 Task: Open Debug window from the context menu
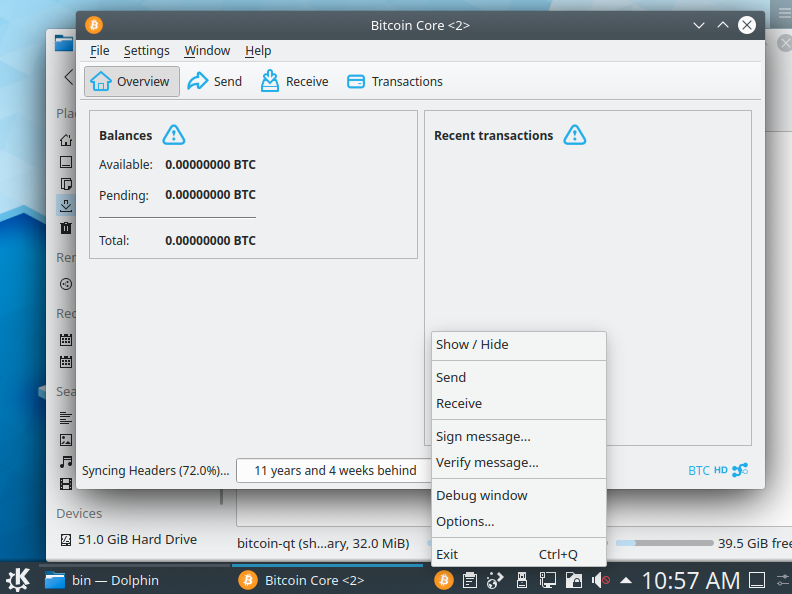coord(519,496)
